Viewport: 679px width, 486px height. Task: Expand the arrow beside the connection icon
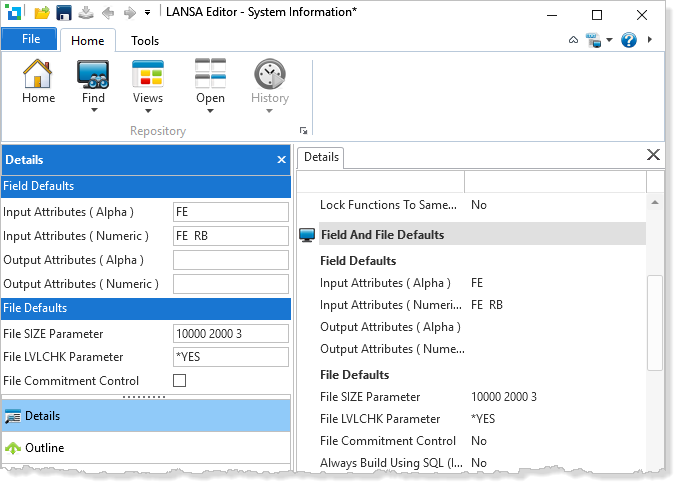(609, 40)
